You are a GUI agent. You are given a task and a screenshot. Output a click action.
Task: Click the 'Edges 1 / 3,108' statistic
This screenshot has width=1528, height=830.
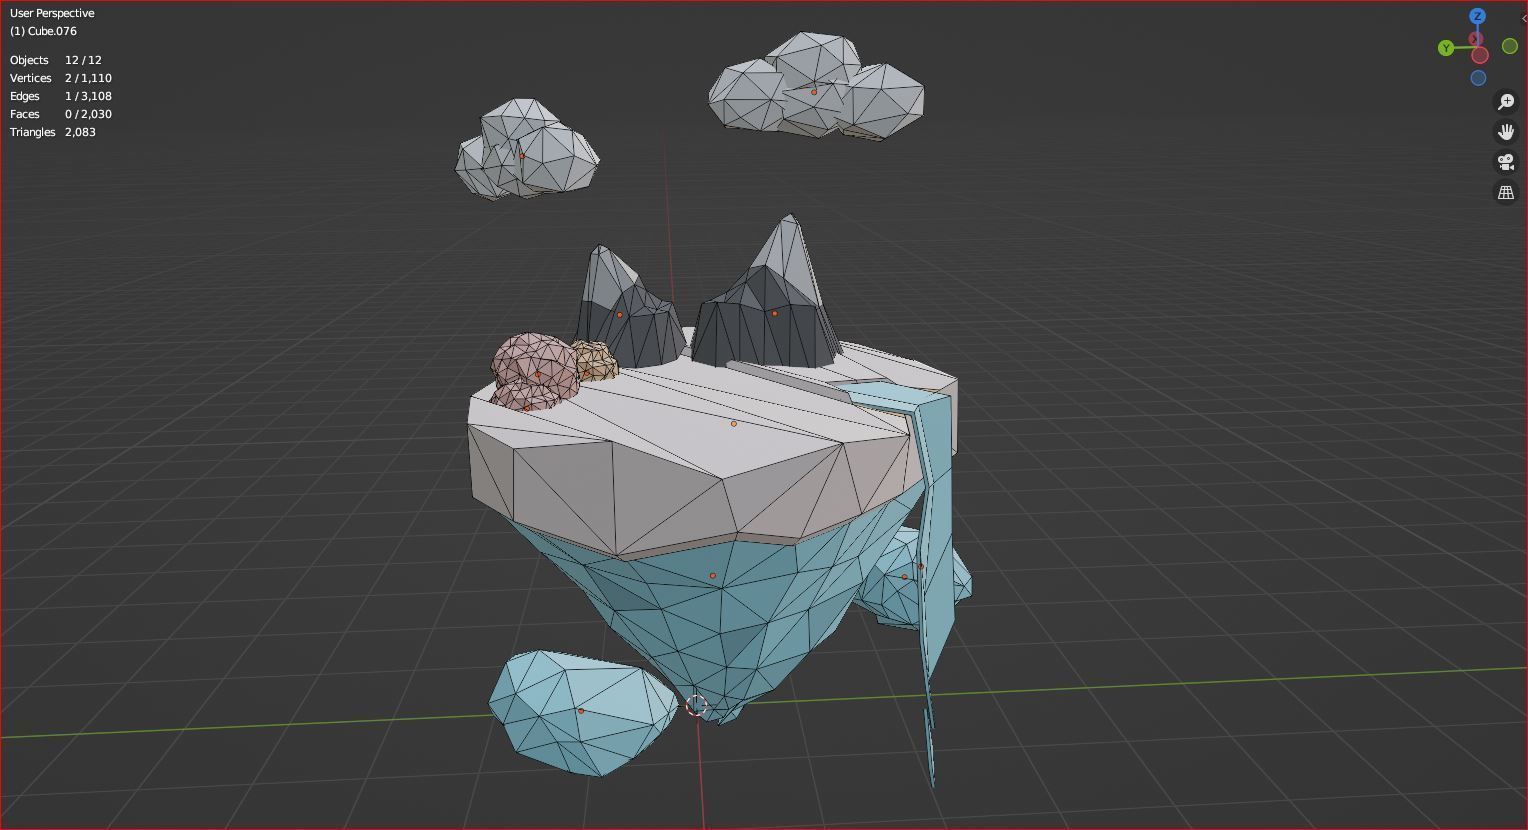coord(61,96)
